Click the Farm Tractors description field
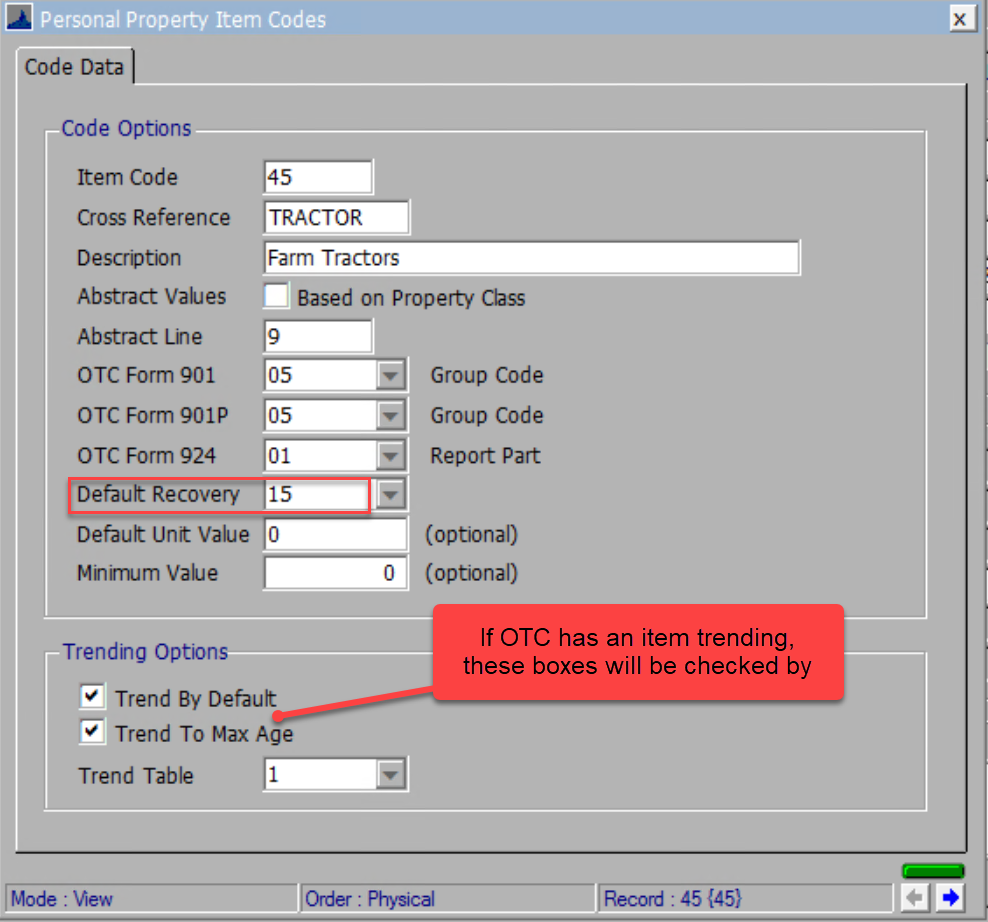Viewport: 988px width, 922px height. point(530,257)
